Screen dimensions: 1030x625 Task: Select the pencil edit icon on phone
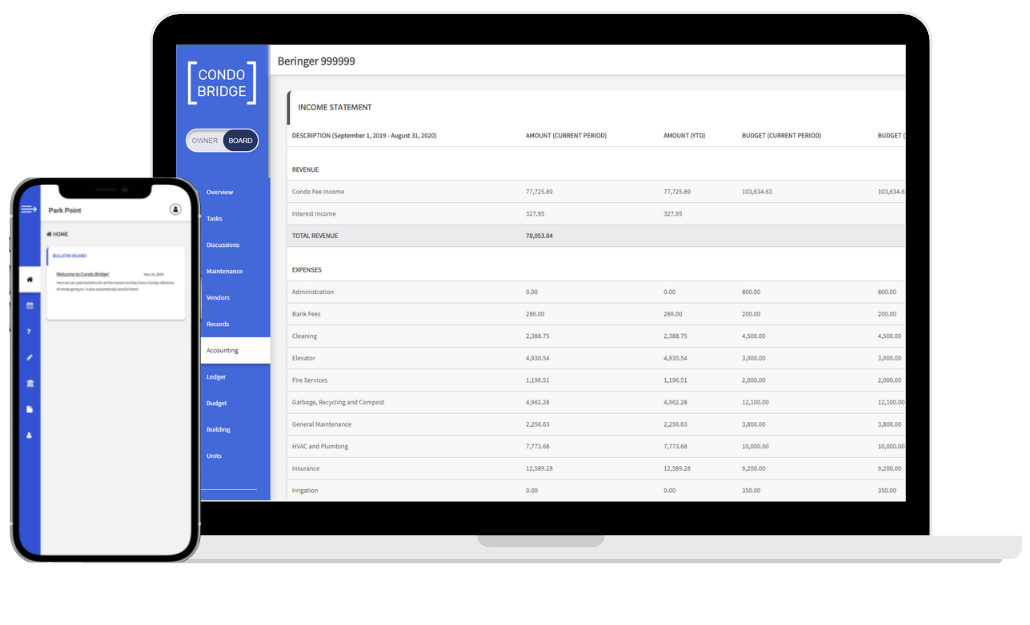[x=29, y=357]
